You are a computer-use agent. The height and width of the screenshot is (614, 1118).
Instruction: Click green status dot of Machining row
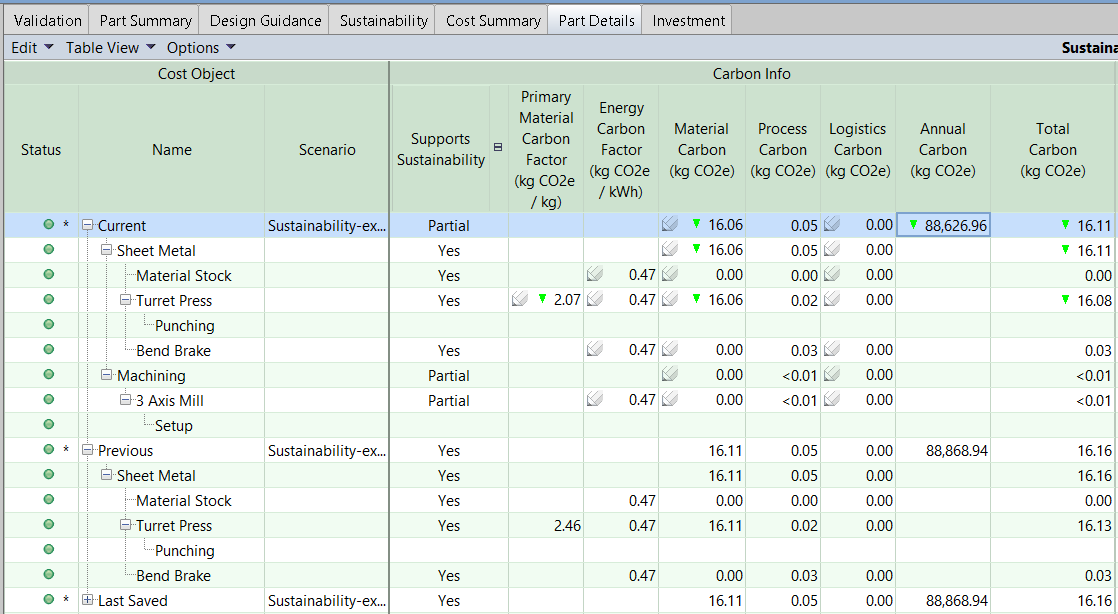click(x=48, y=374)
